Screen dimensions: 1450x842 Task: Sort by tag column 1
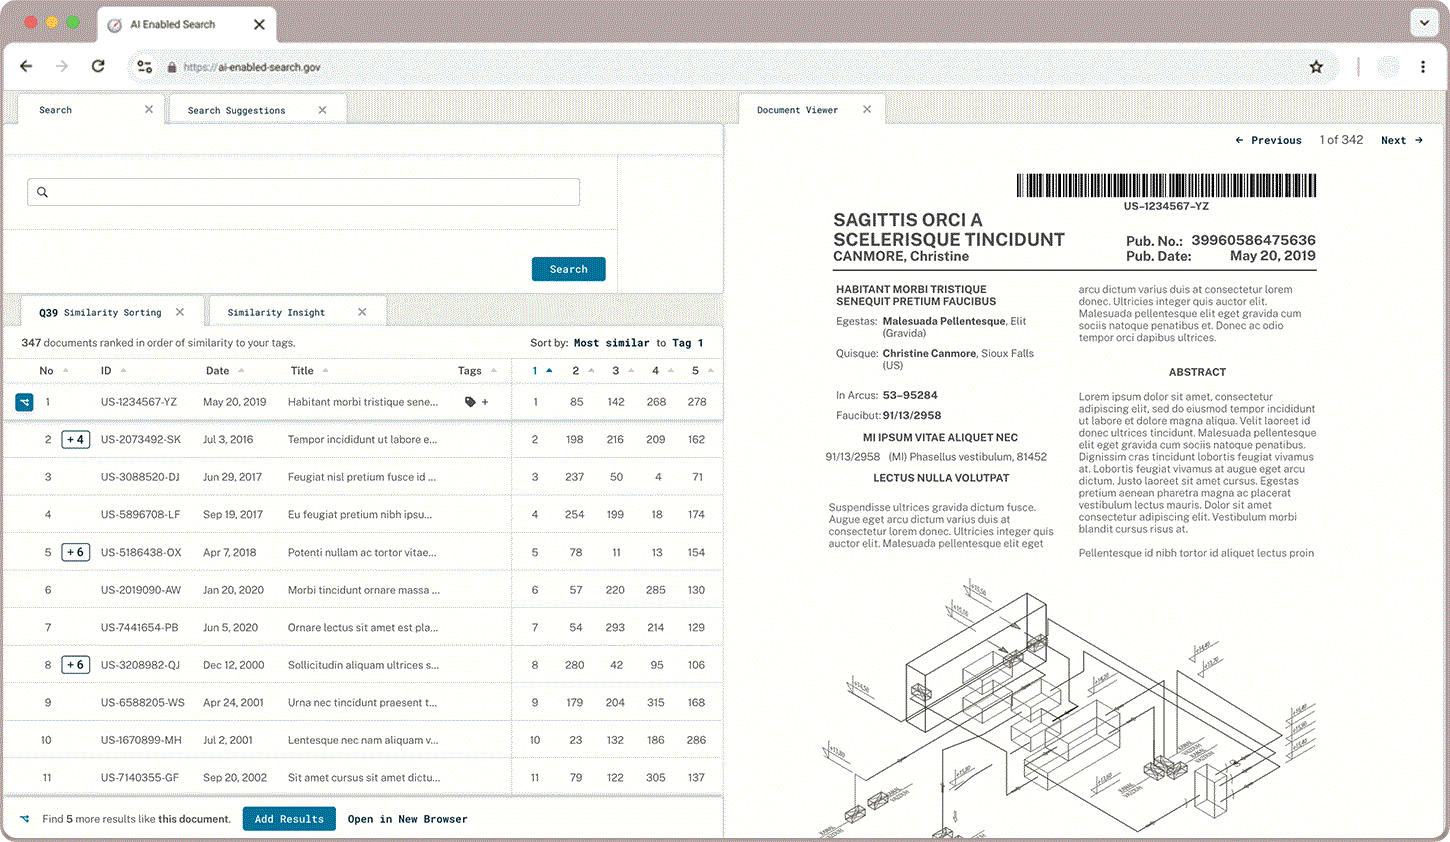541,371
